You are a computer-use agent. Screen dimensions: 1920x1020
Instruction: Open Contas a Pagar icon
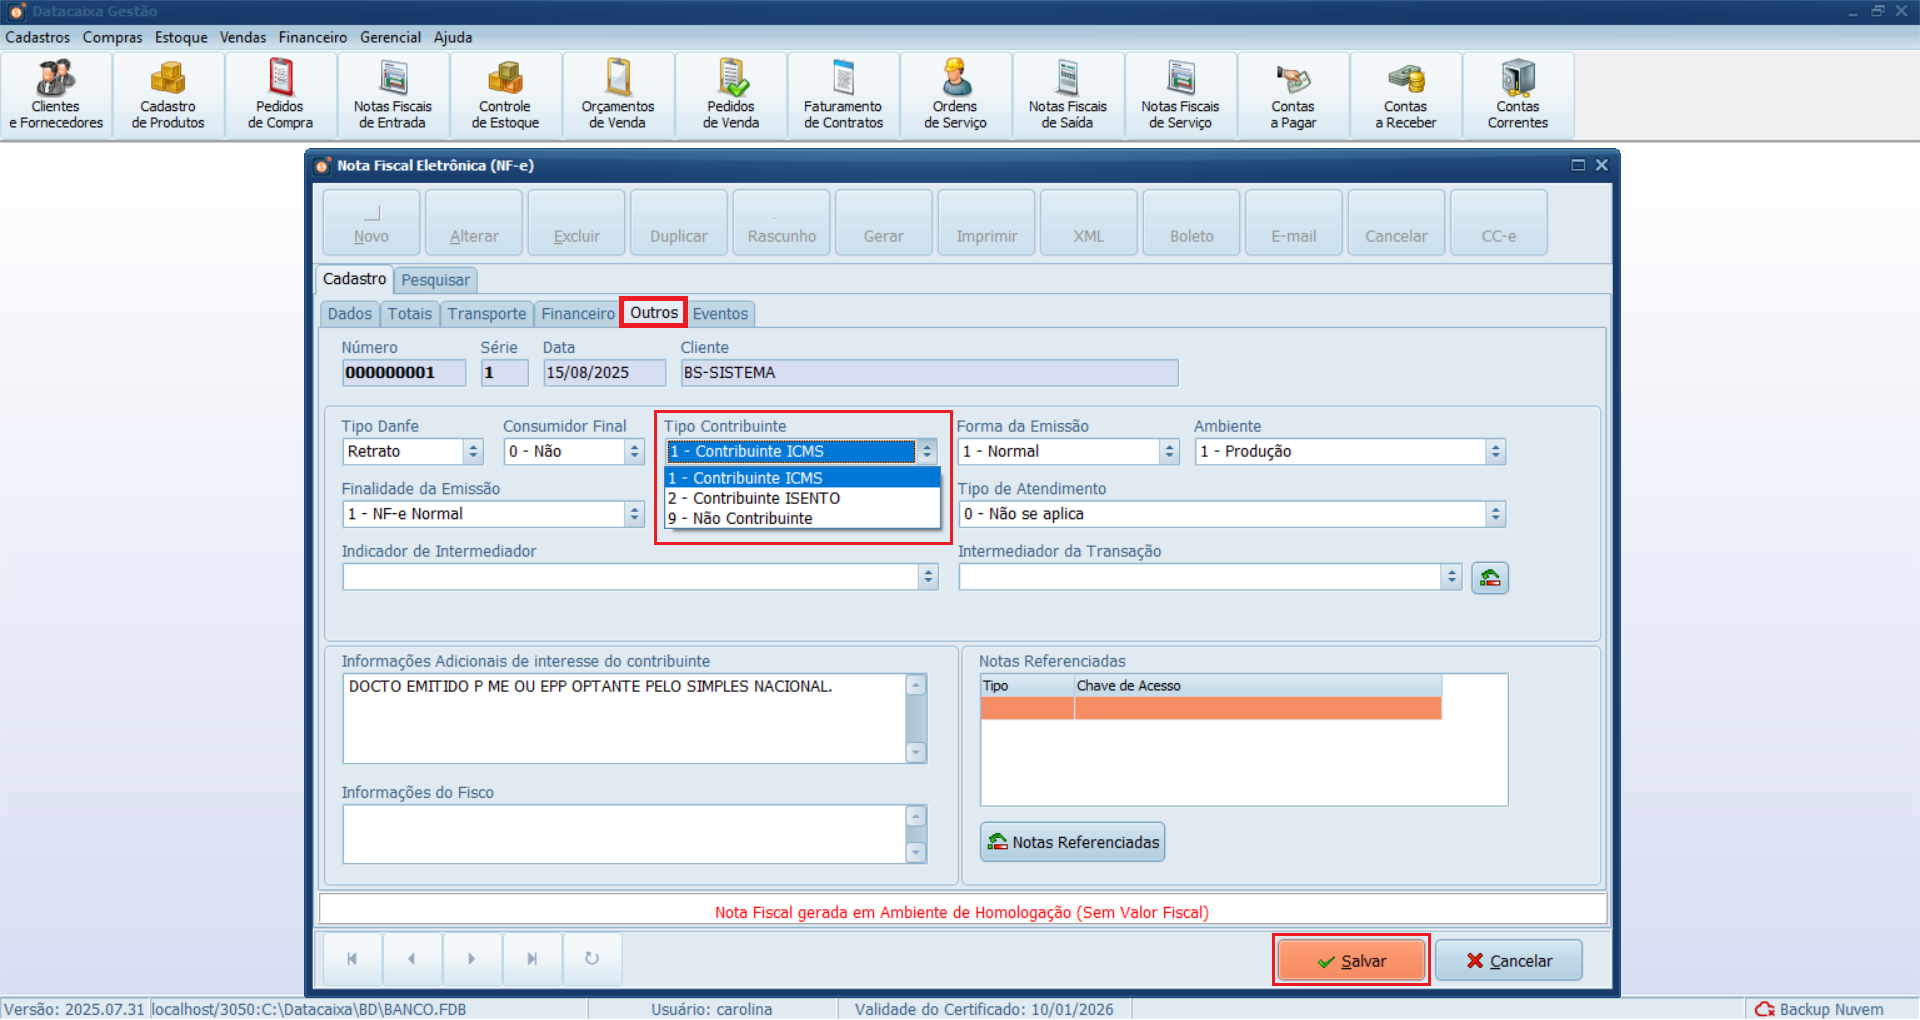(1293, 96)
